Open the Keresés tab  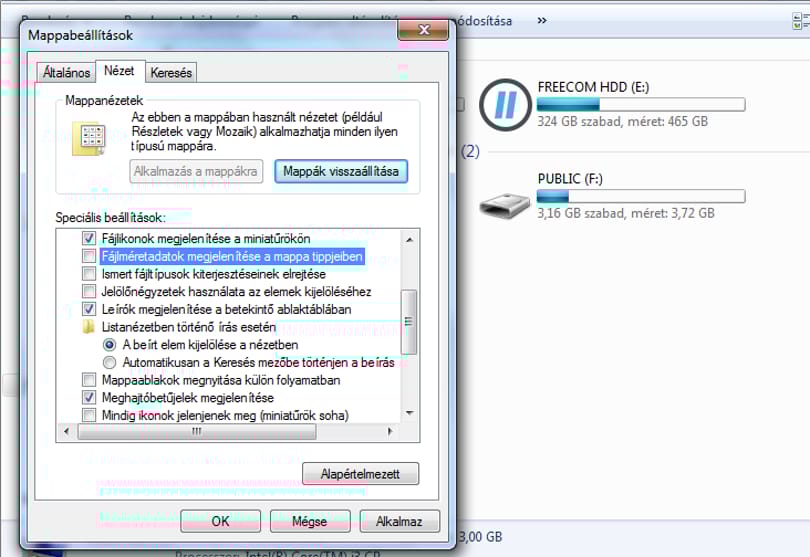point(171,72)
